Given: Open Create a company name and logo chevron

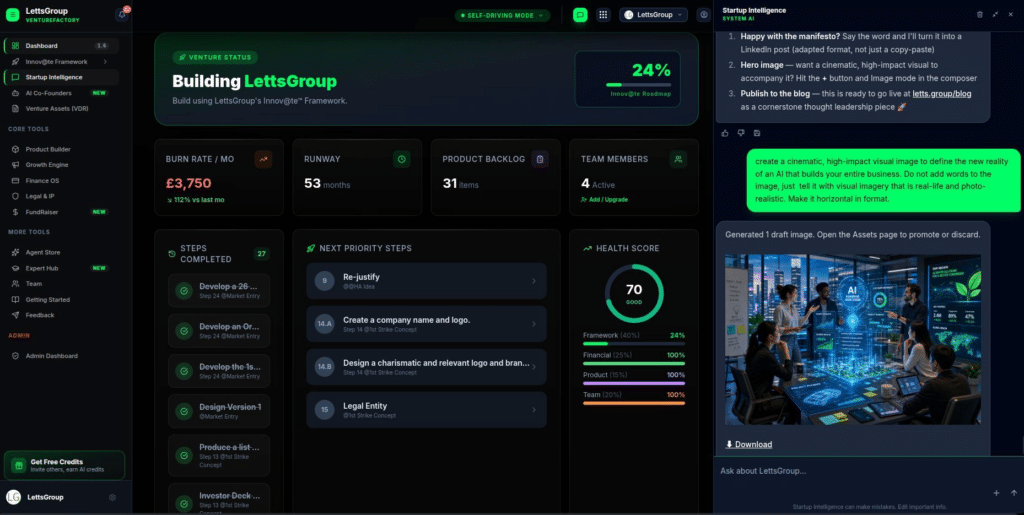Looking at the screenshot, I should pos(534,324).
